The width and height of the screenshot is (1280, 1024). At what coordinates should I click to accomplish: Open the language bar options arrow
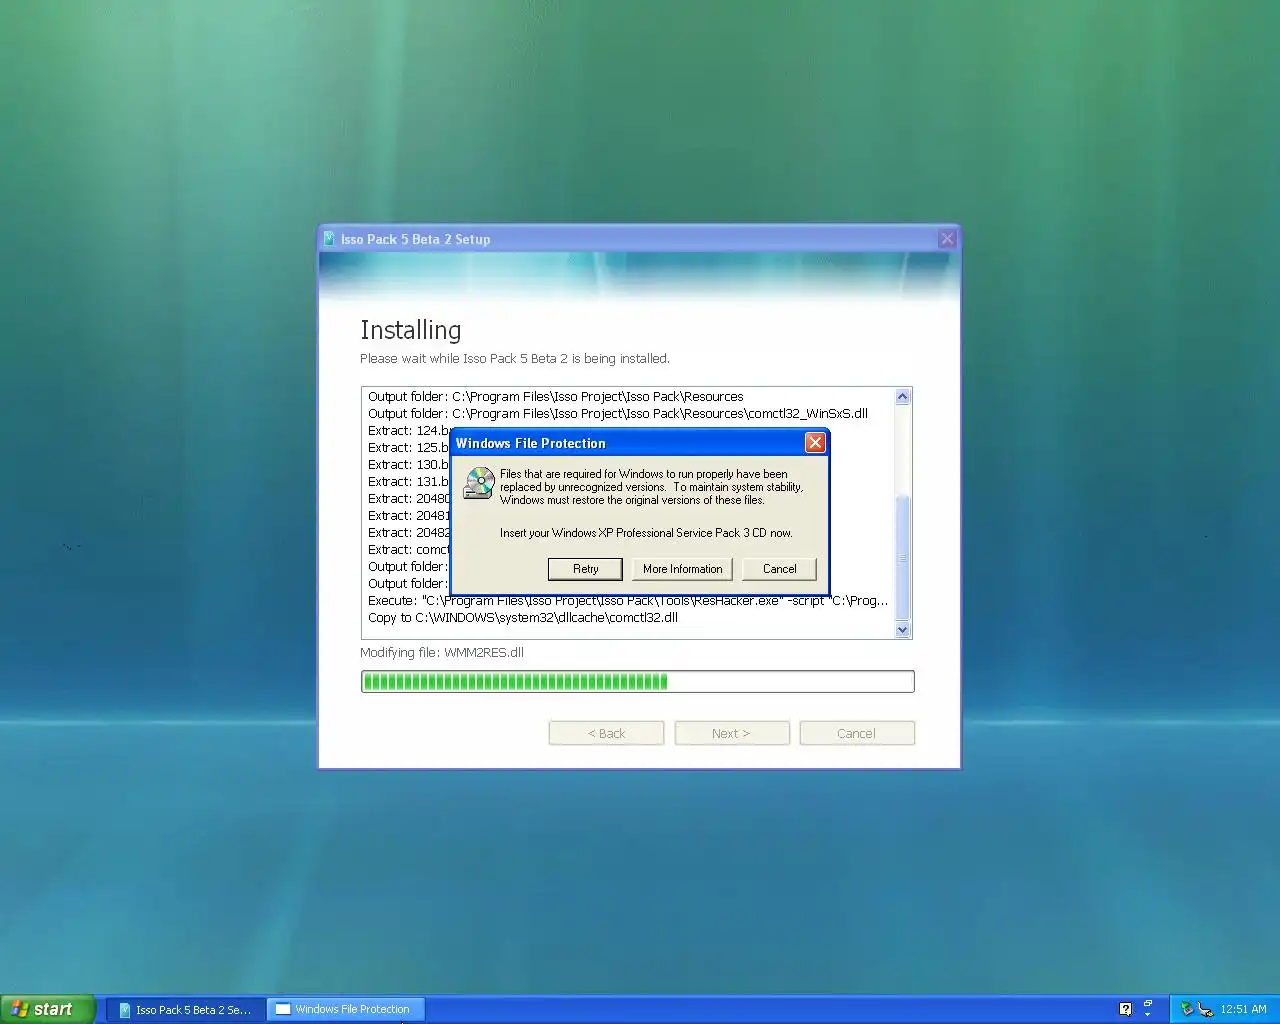(1148, 1015)
